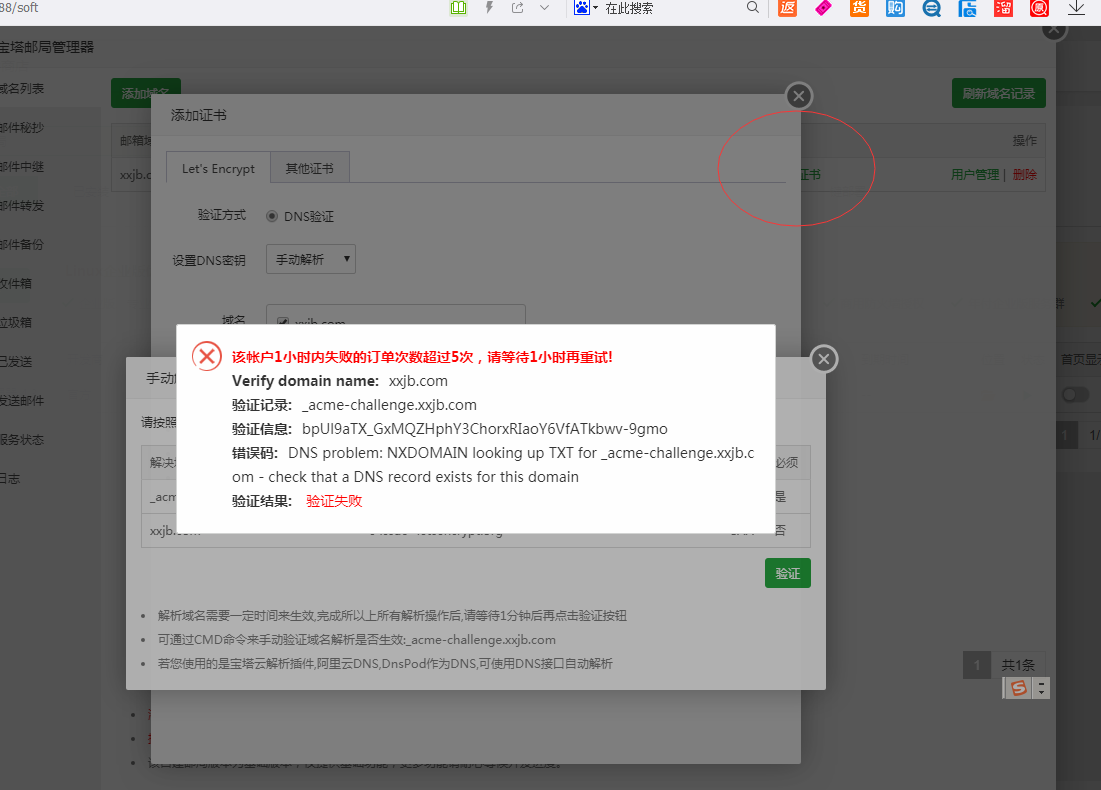Click the orange 返 rebate extension icon

pyautogui.click(x=788, y=8)
